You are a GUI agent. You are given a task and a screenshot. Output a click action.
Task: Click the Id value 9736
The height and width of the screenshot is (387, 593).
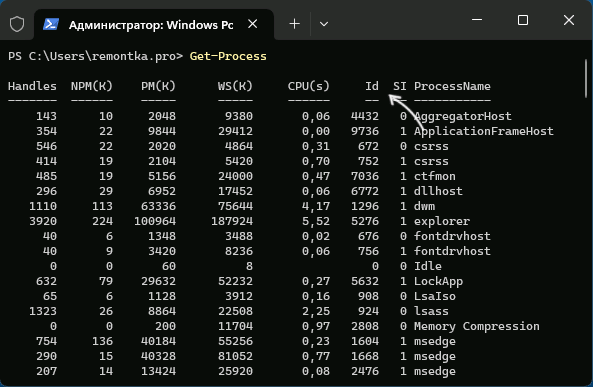pos(365,131)
